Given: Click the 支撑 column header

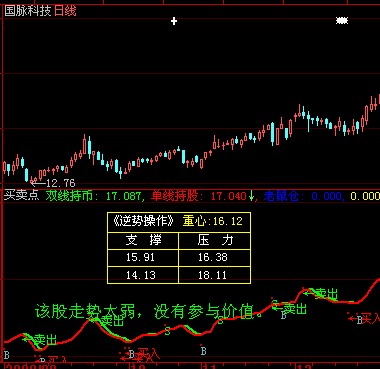Looking at the screenshot, I should (143, 240).
